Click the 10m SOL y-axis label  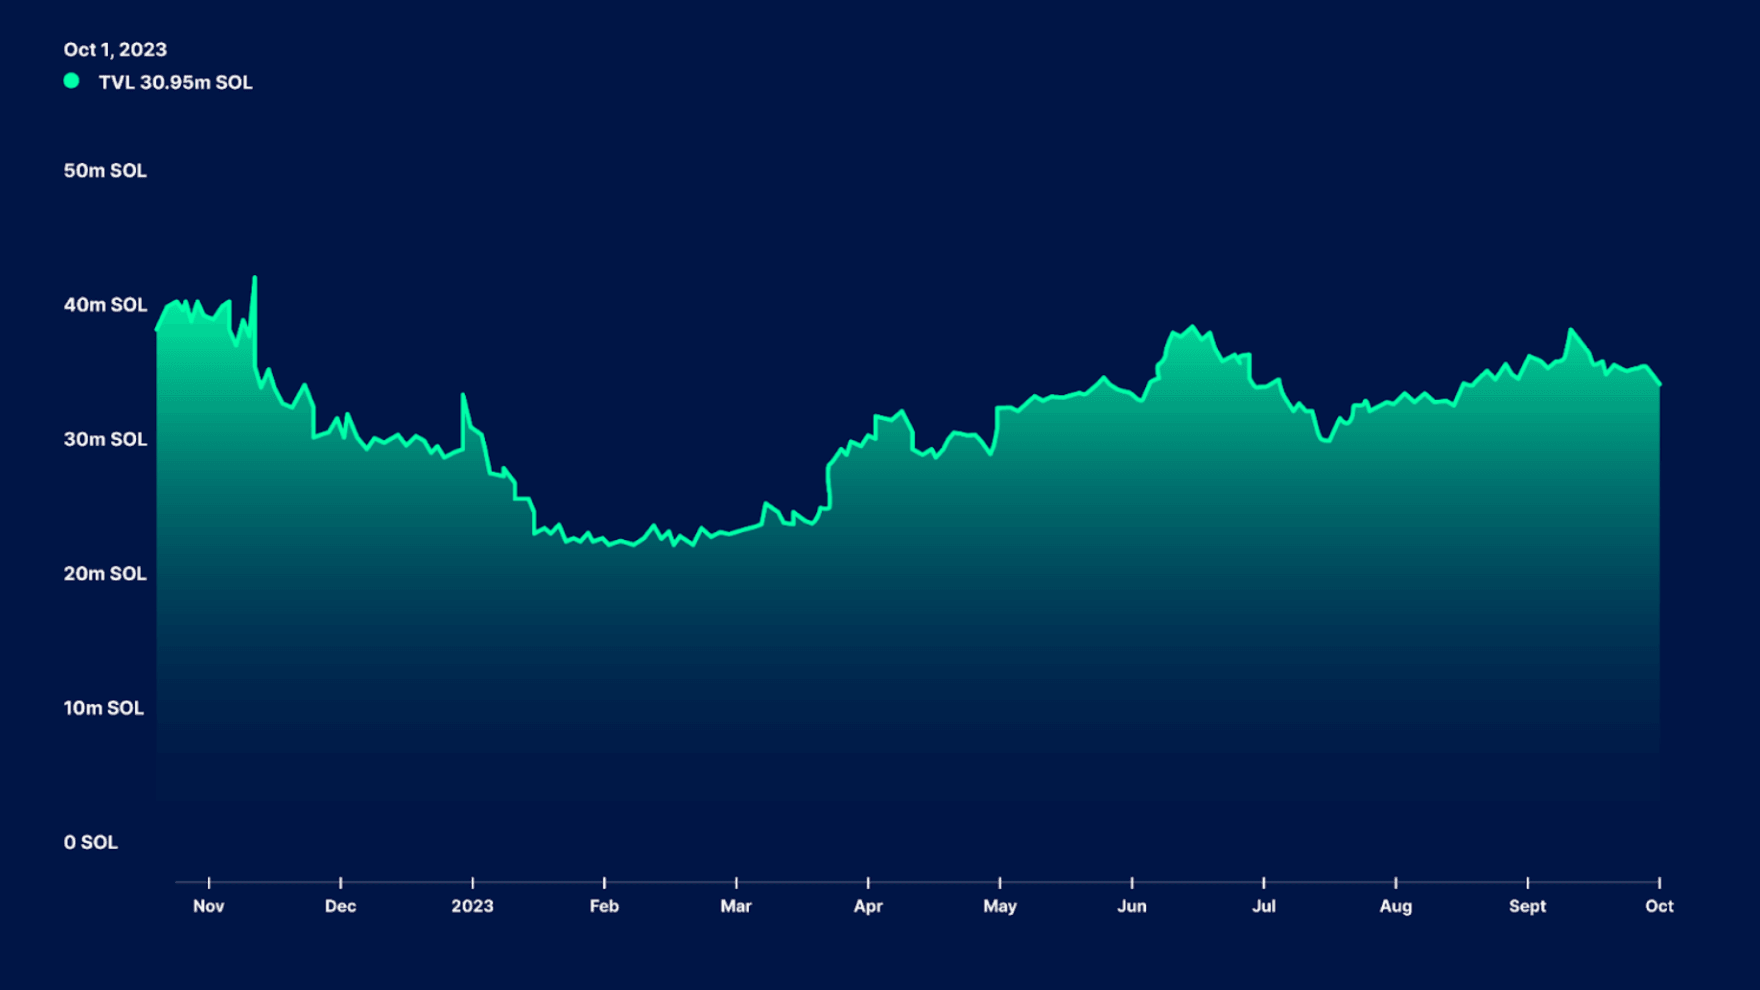coord(104,708)
